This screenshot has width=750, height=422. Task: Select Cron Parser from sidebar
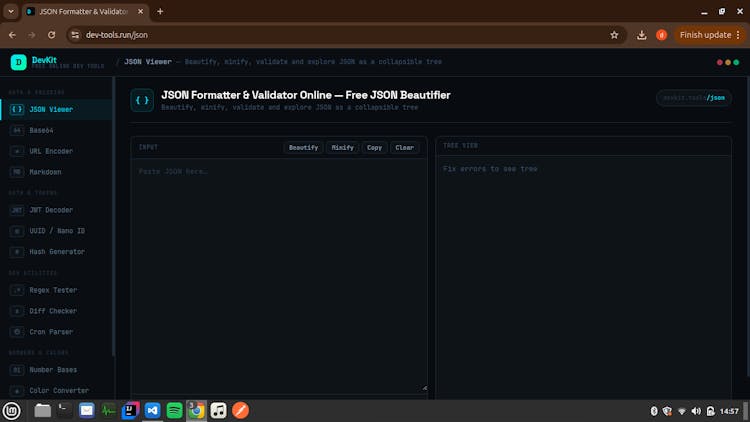coord(50,332)
